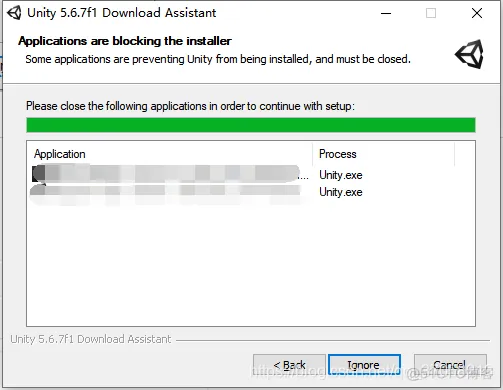The image size is (503, 390).
Task: Click the large Unity logo in the header
Action: [x=470, y=54]
